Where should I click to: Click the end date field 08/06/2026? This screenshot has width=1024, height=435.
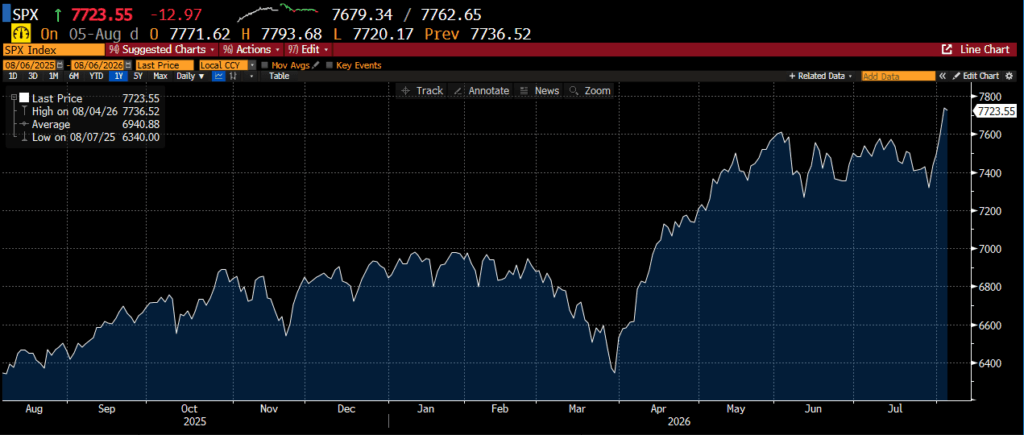[98, 65]
